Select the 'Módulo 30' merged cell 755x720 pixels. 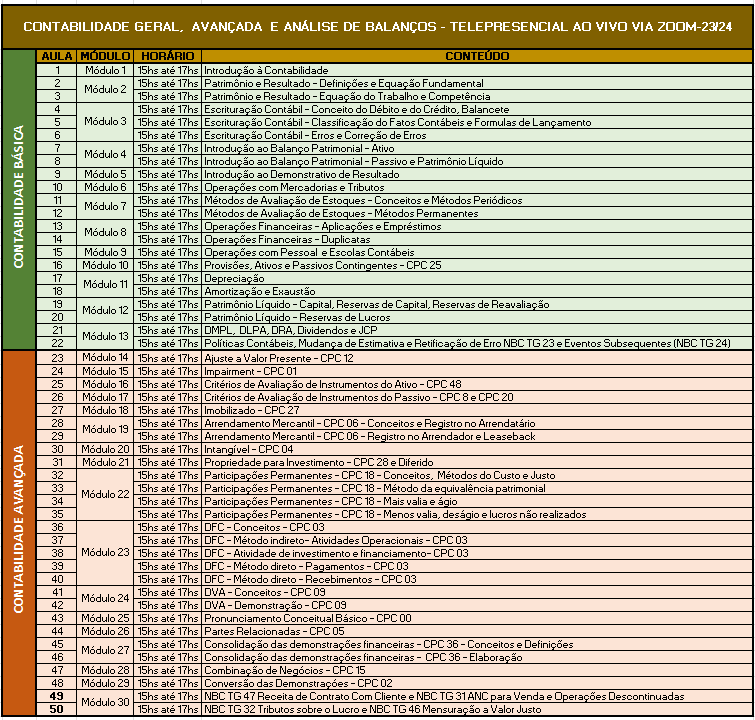(105, 703)
